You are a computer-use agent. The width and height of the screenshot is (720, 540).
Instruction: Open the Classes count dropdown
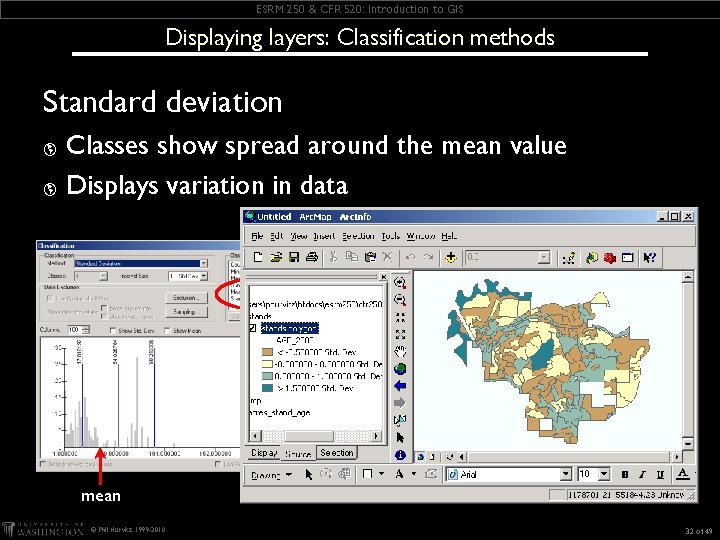coord(103,276)
